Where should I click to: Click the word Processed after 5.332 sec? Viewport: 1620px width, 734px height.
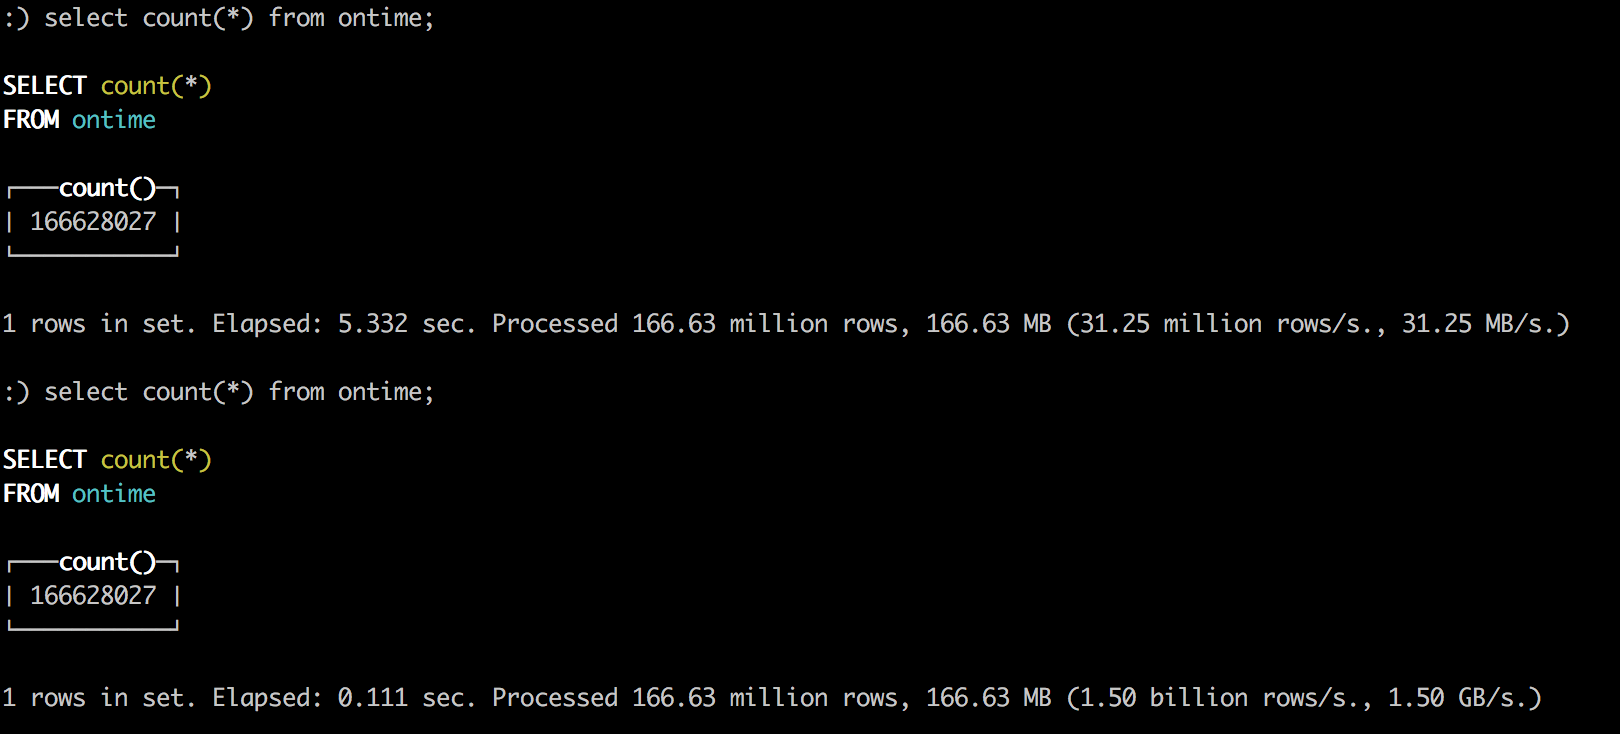555,324
